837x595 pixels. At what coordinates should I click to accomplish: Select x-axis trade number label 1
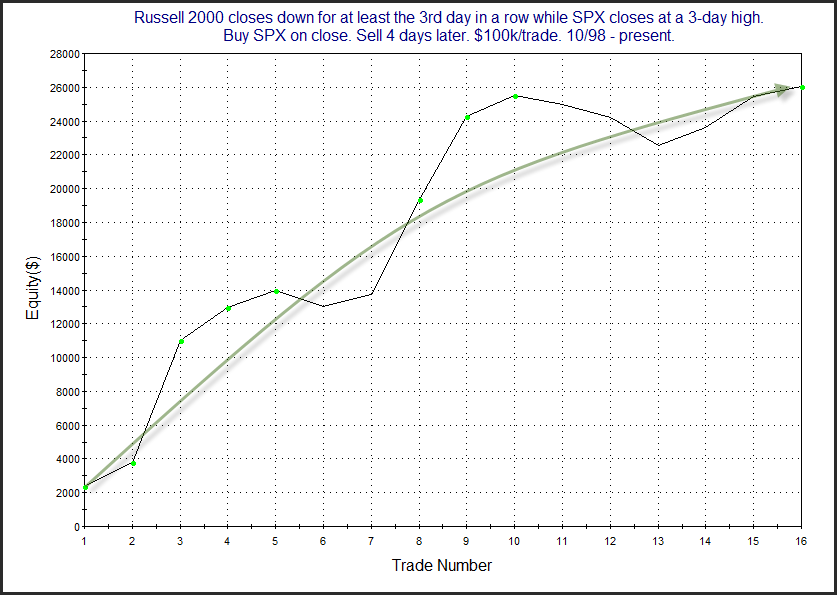tap(84, 541)
